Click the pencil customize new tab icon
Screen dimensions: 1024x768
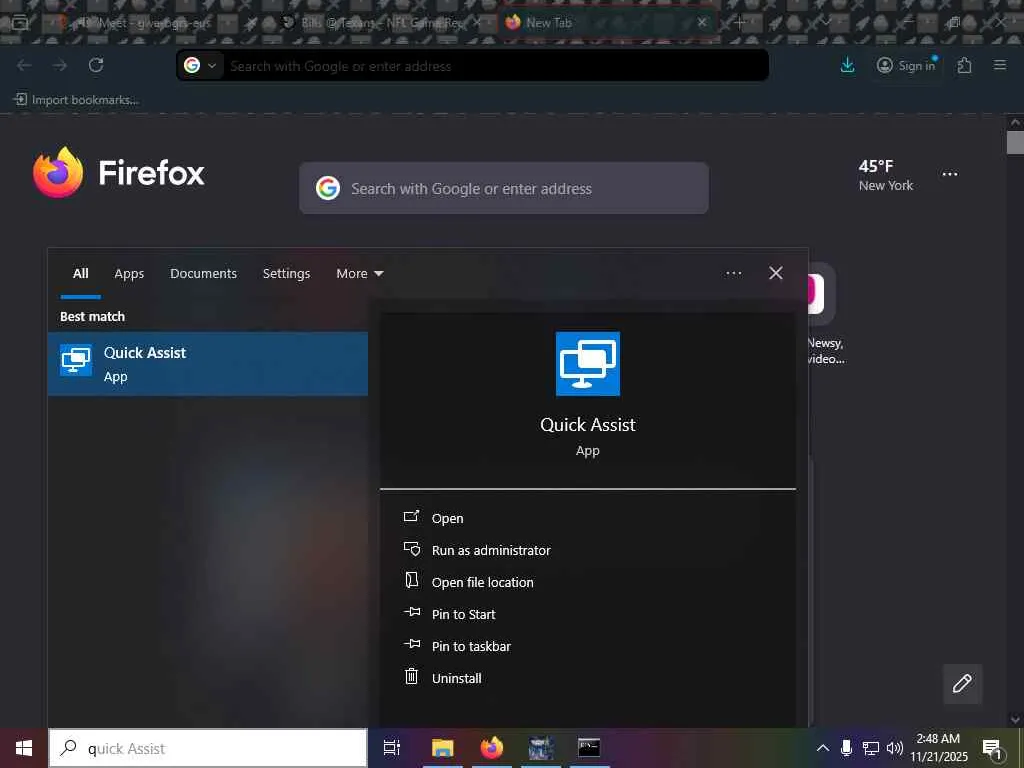pos(961,683)
